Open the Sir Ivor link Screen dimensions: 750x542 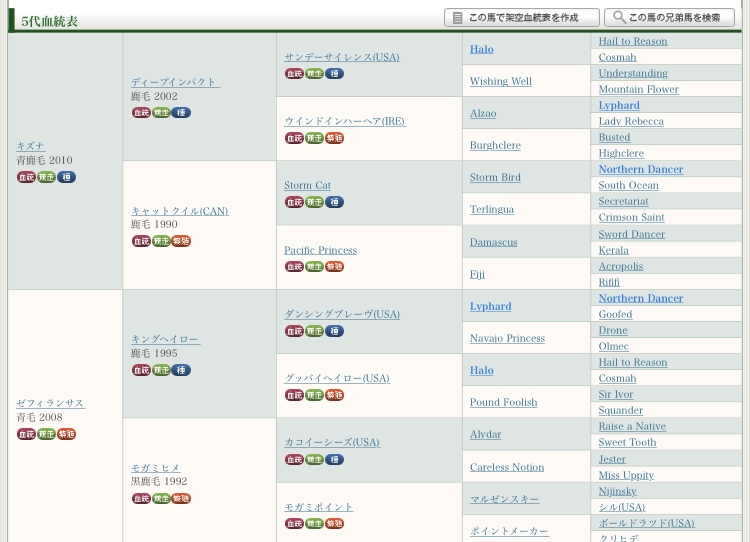(x=616, y=394)
